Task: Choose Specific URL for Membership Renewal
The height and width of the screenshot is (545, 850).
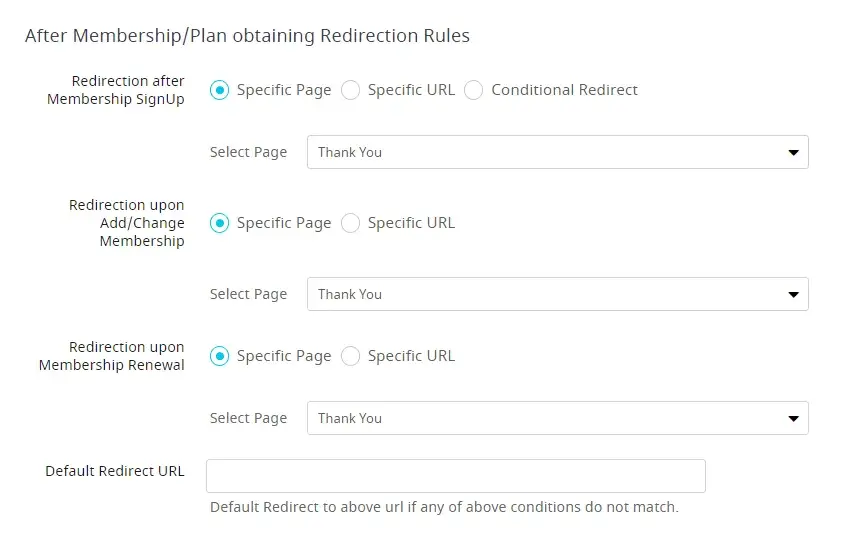Action: (x=350, y=356)
